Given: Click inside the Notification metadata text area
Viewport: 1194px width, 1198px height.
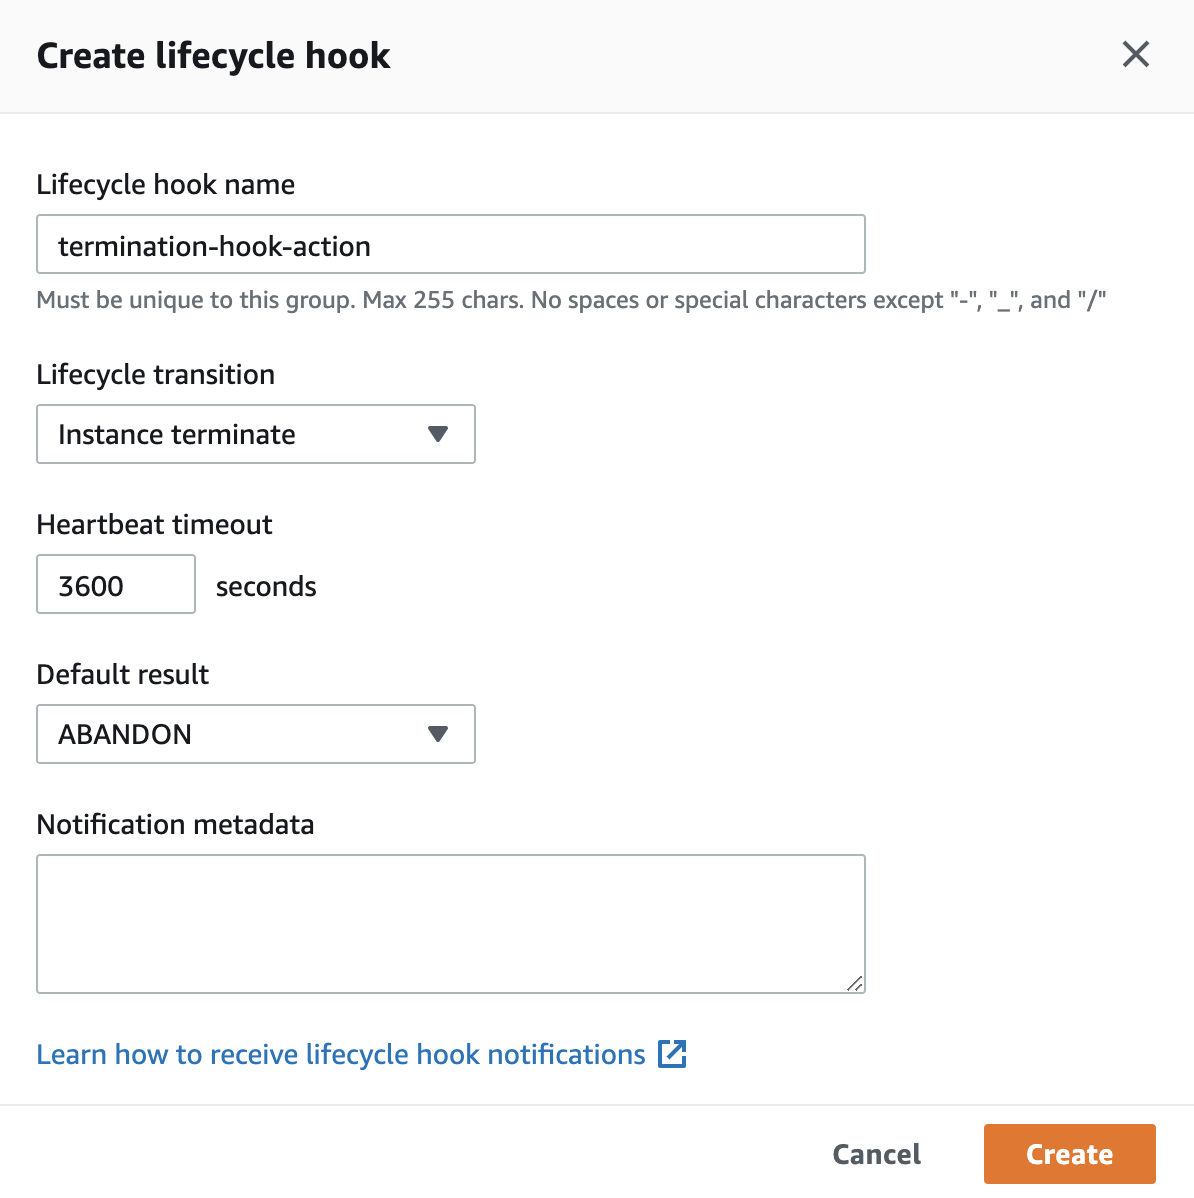Looking at the screenshot, I should pos(451,924).
